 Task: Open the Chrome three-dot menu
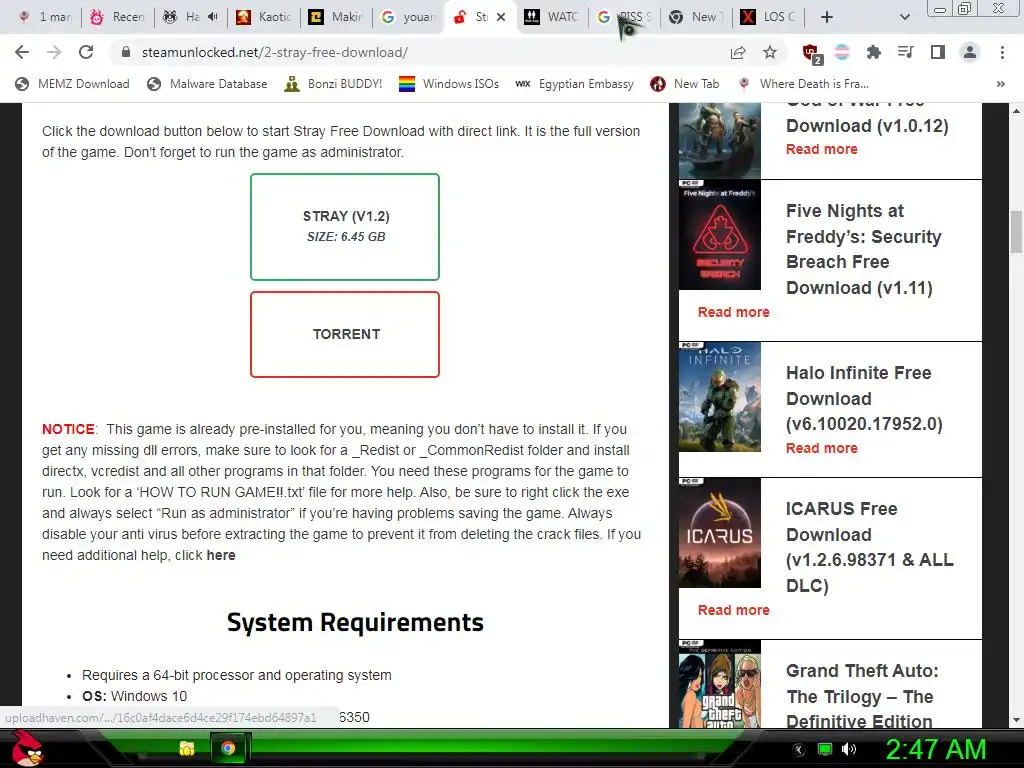[1002, 52]
